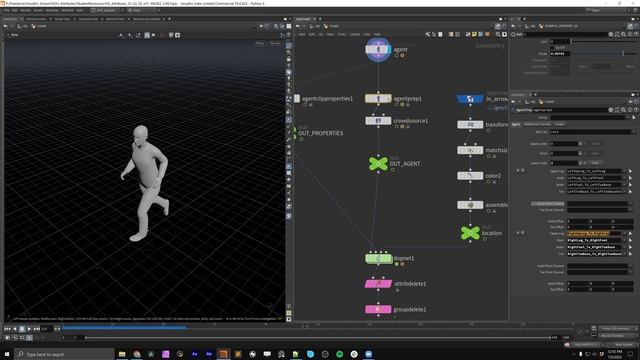The width and height of the screenshot is (640, 360).
Task: Open the scene view obj path dropdown
Action: coord(23,26)
